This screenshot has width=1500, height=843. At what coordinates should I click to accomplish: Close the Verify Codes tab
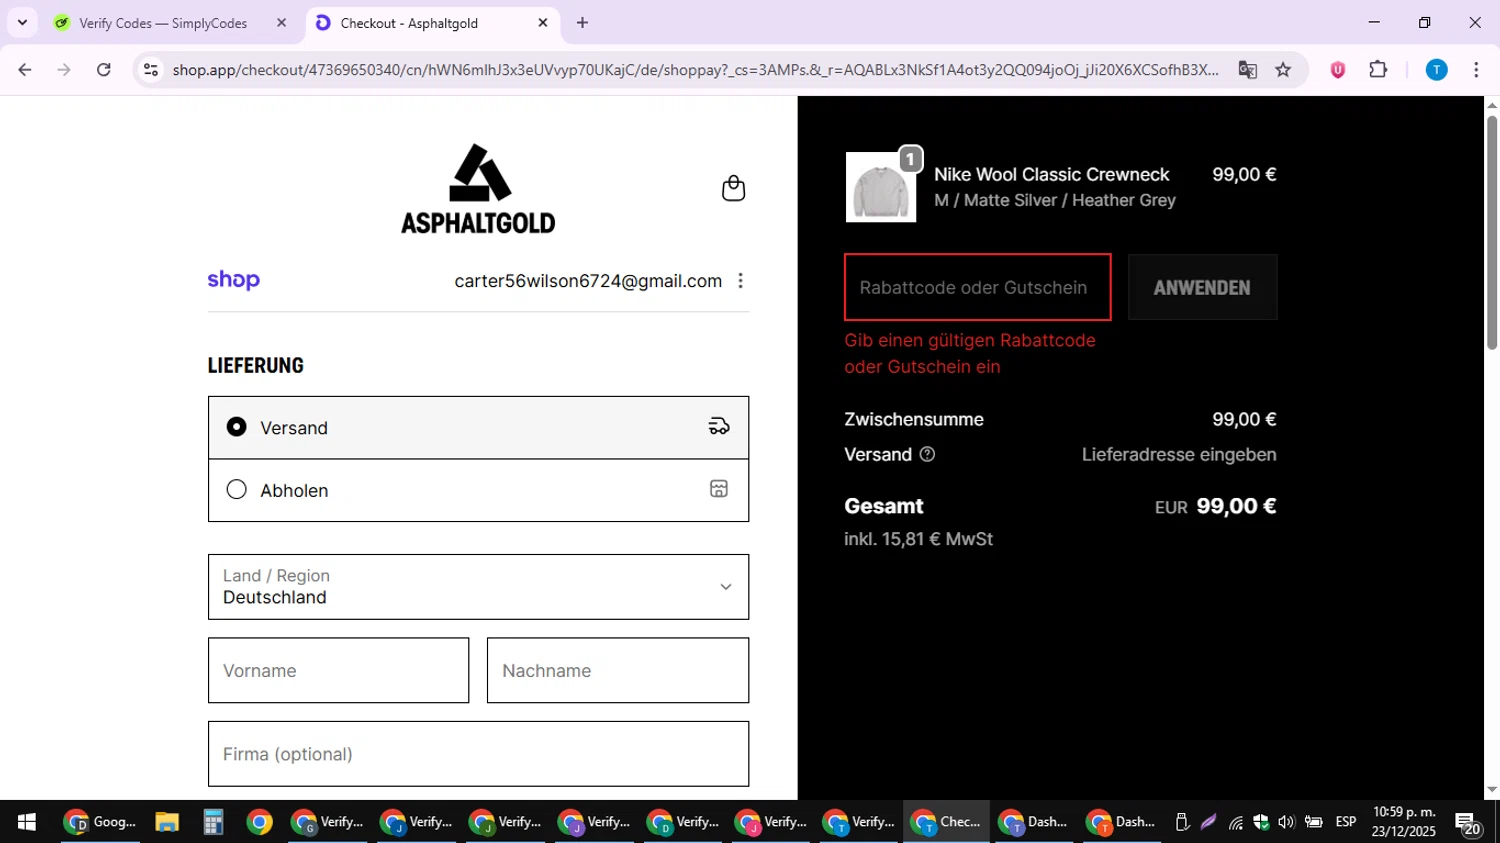281,23
